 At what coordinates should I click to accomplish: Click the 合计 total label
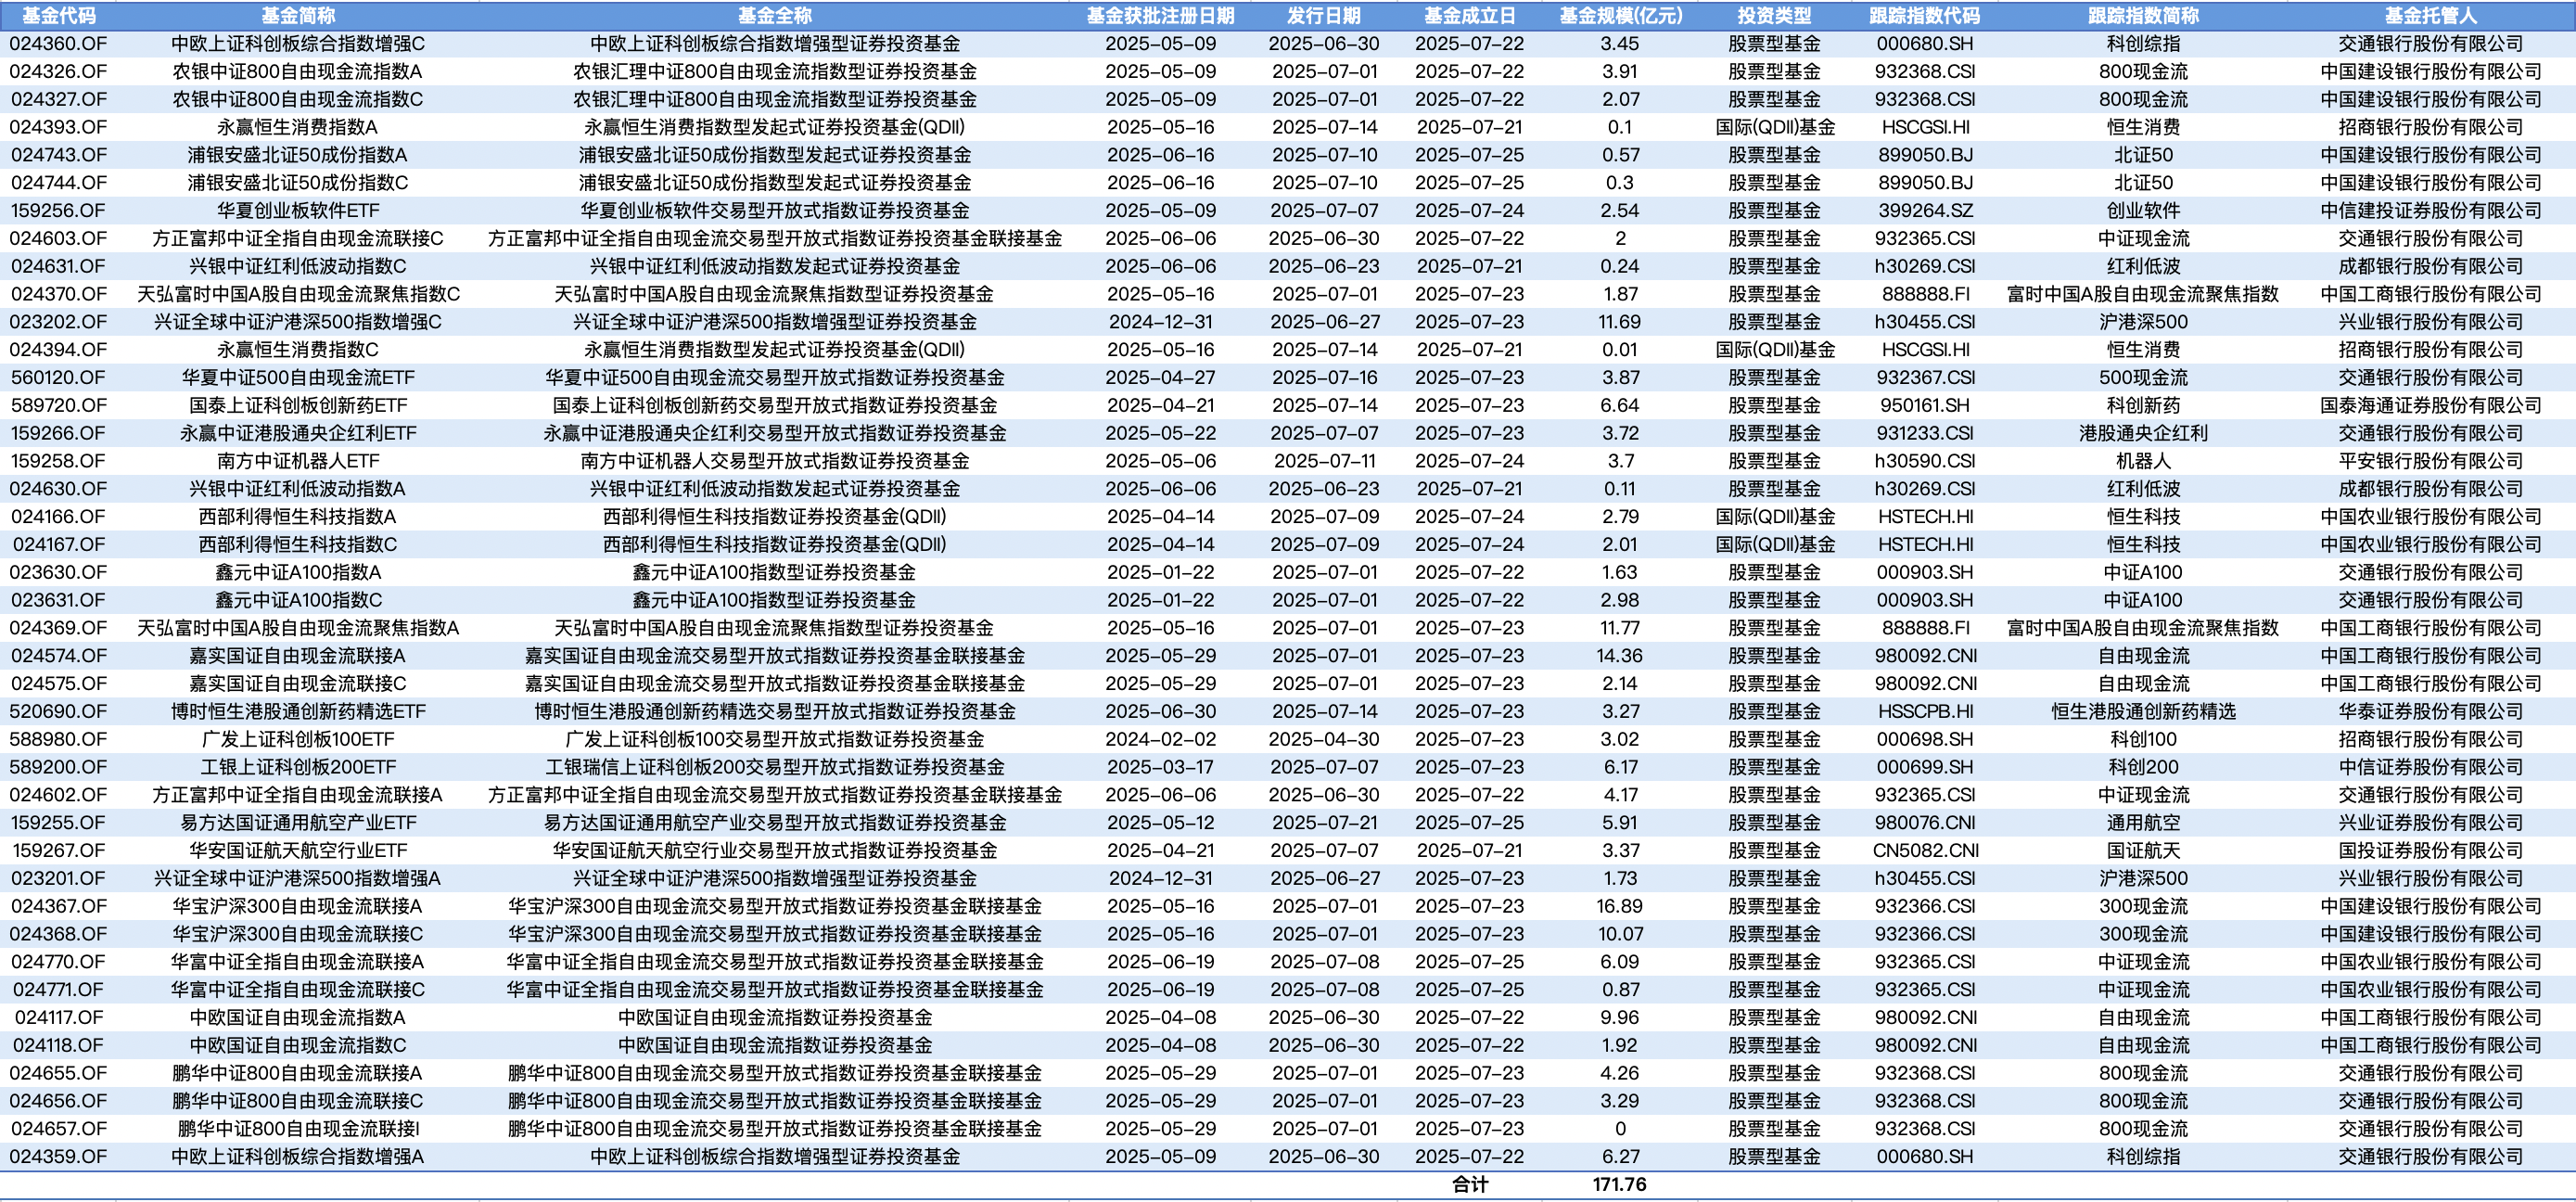[1470, 1184]
